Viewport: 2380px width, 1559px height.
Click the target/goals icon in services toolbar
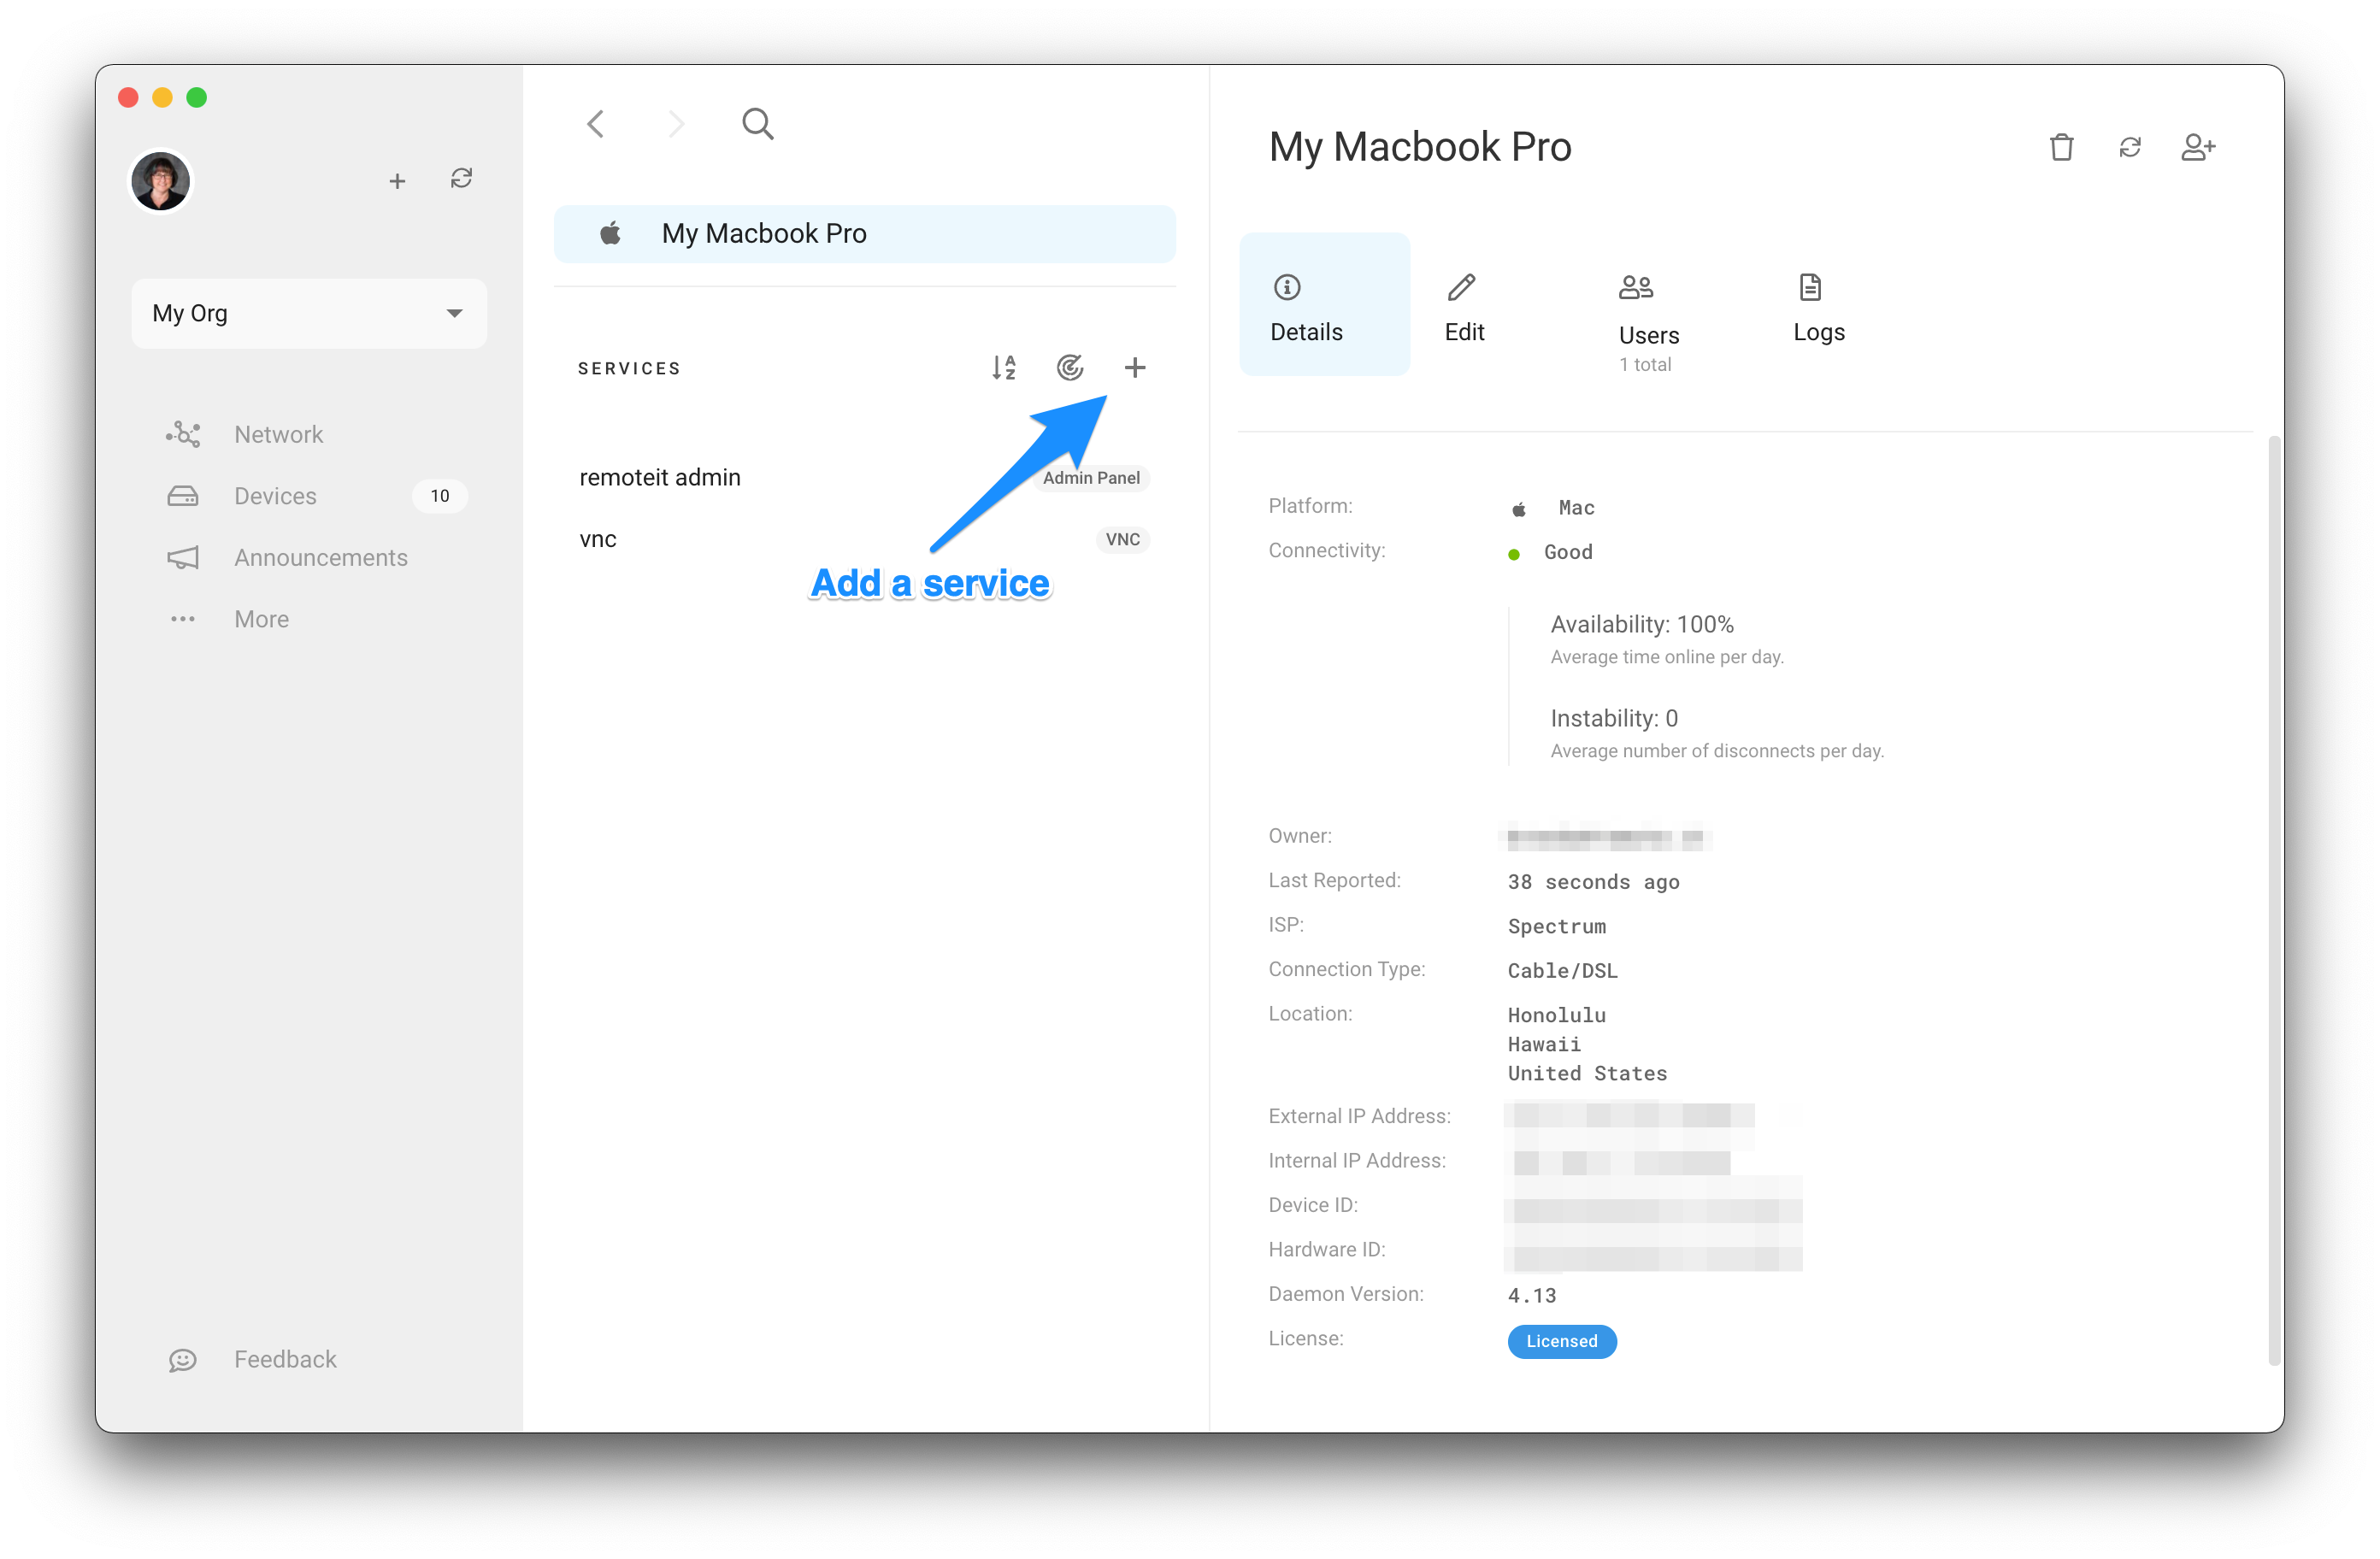click(x=1070, y=368)
